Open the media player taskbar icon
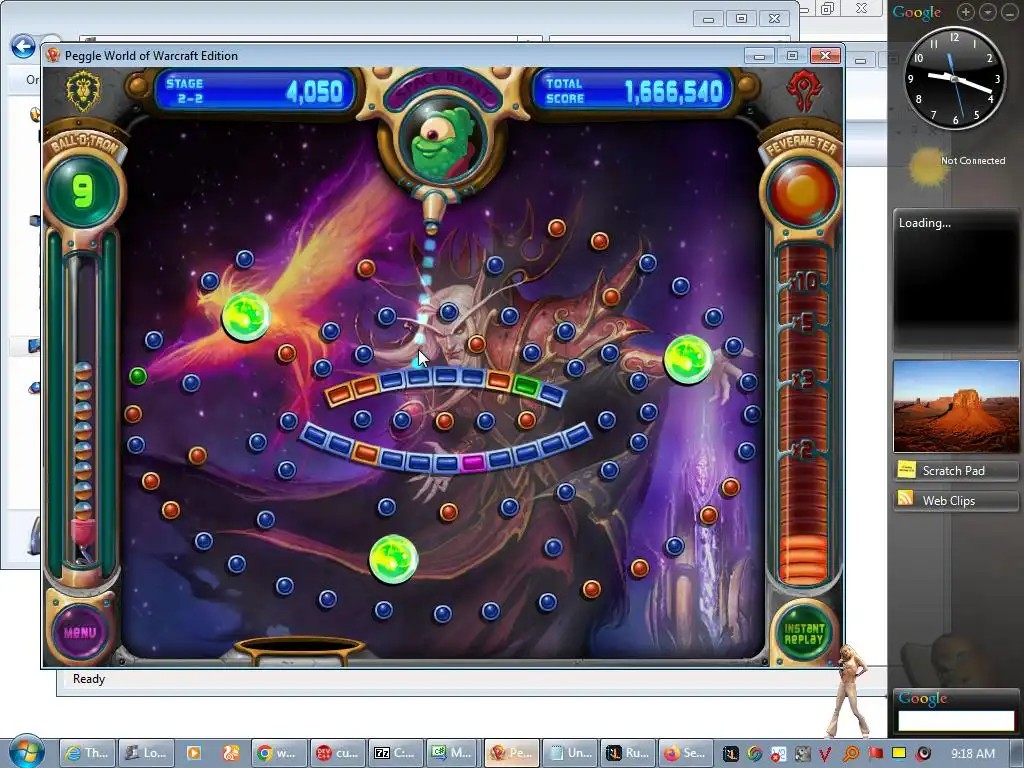This screenshot has width=1024, height=768. coord(194,753)
